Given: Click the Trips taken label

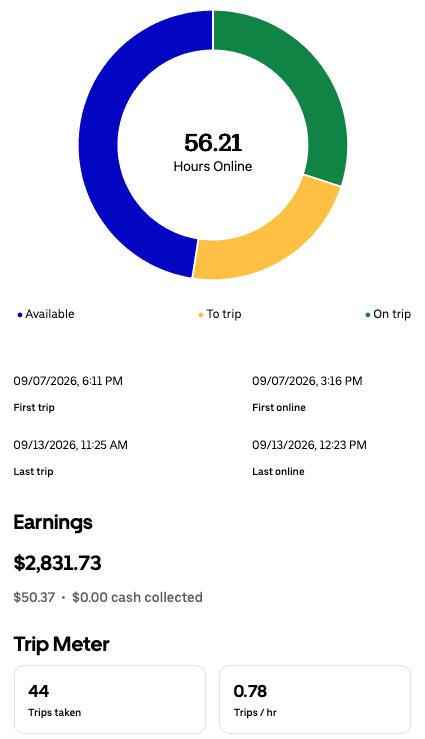Looking at the screenshot, I should 55,713.
